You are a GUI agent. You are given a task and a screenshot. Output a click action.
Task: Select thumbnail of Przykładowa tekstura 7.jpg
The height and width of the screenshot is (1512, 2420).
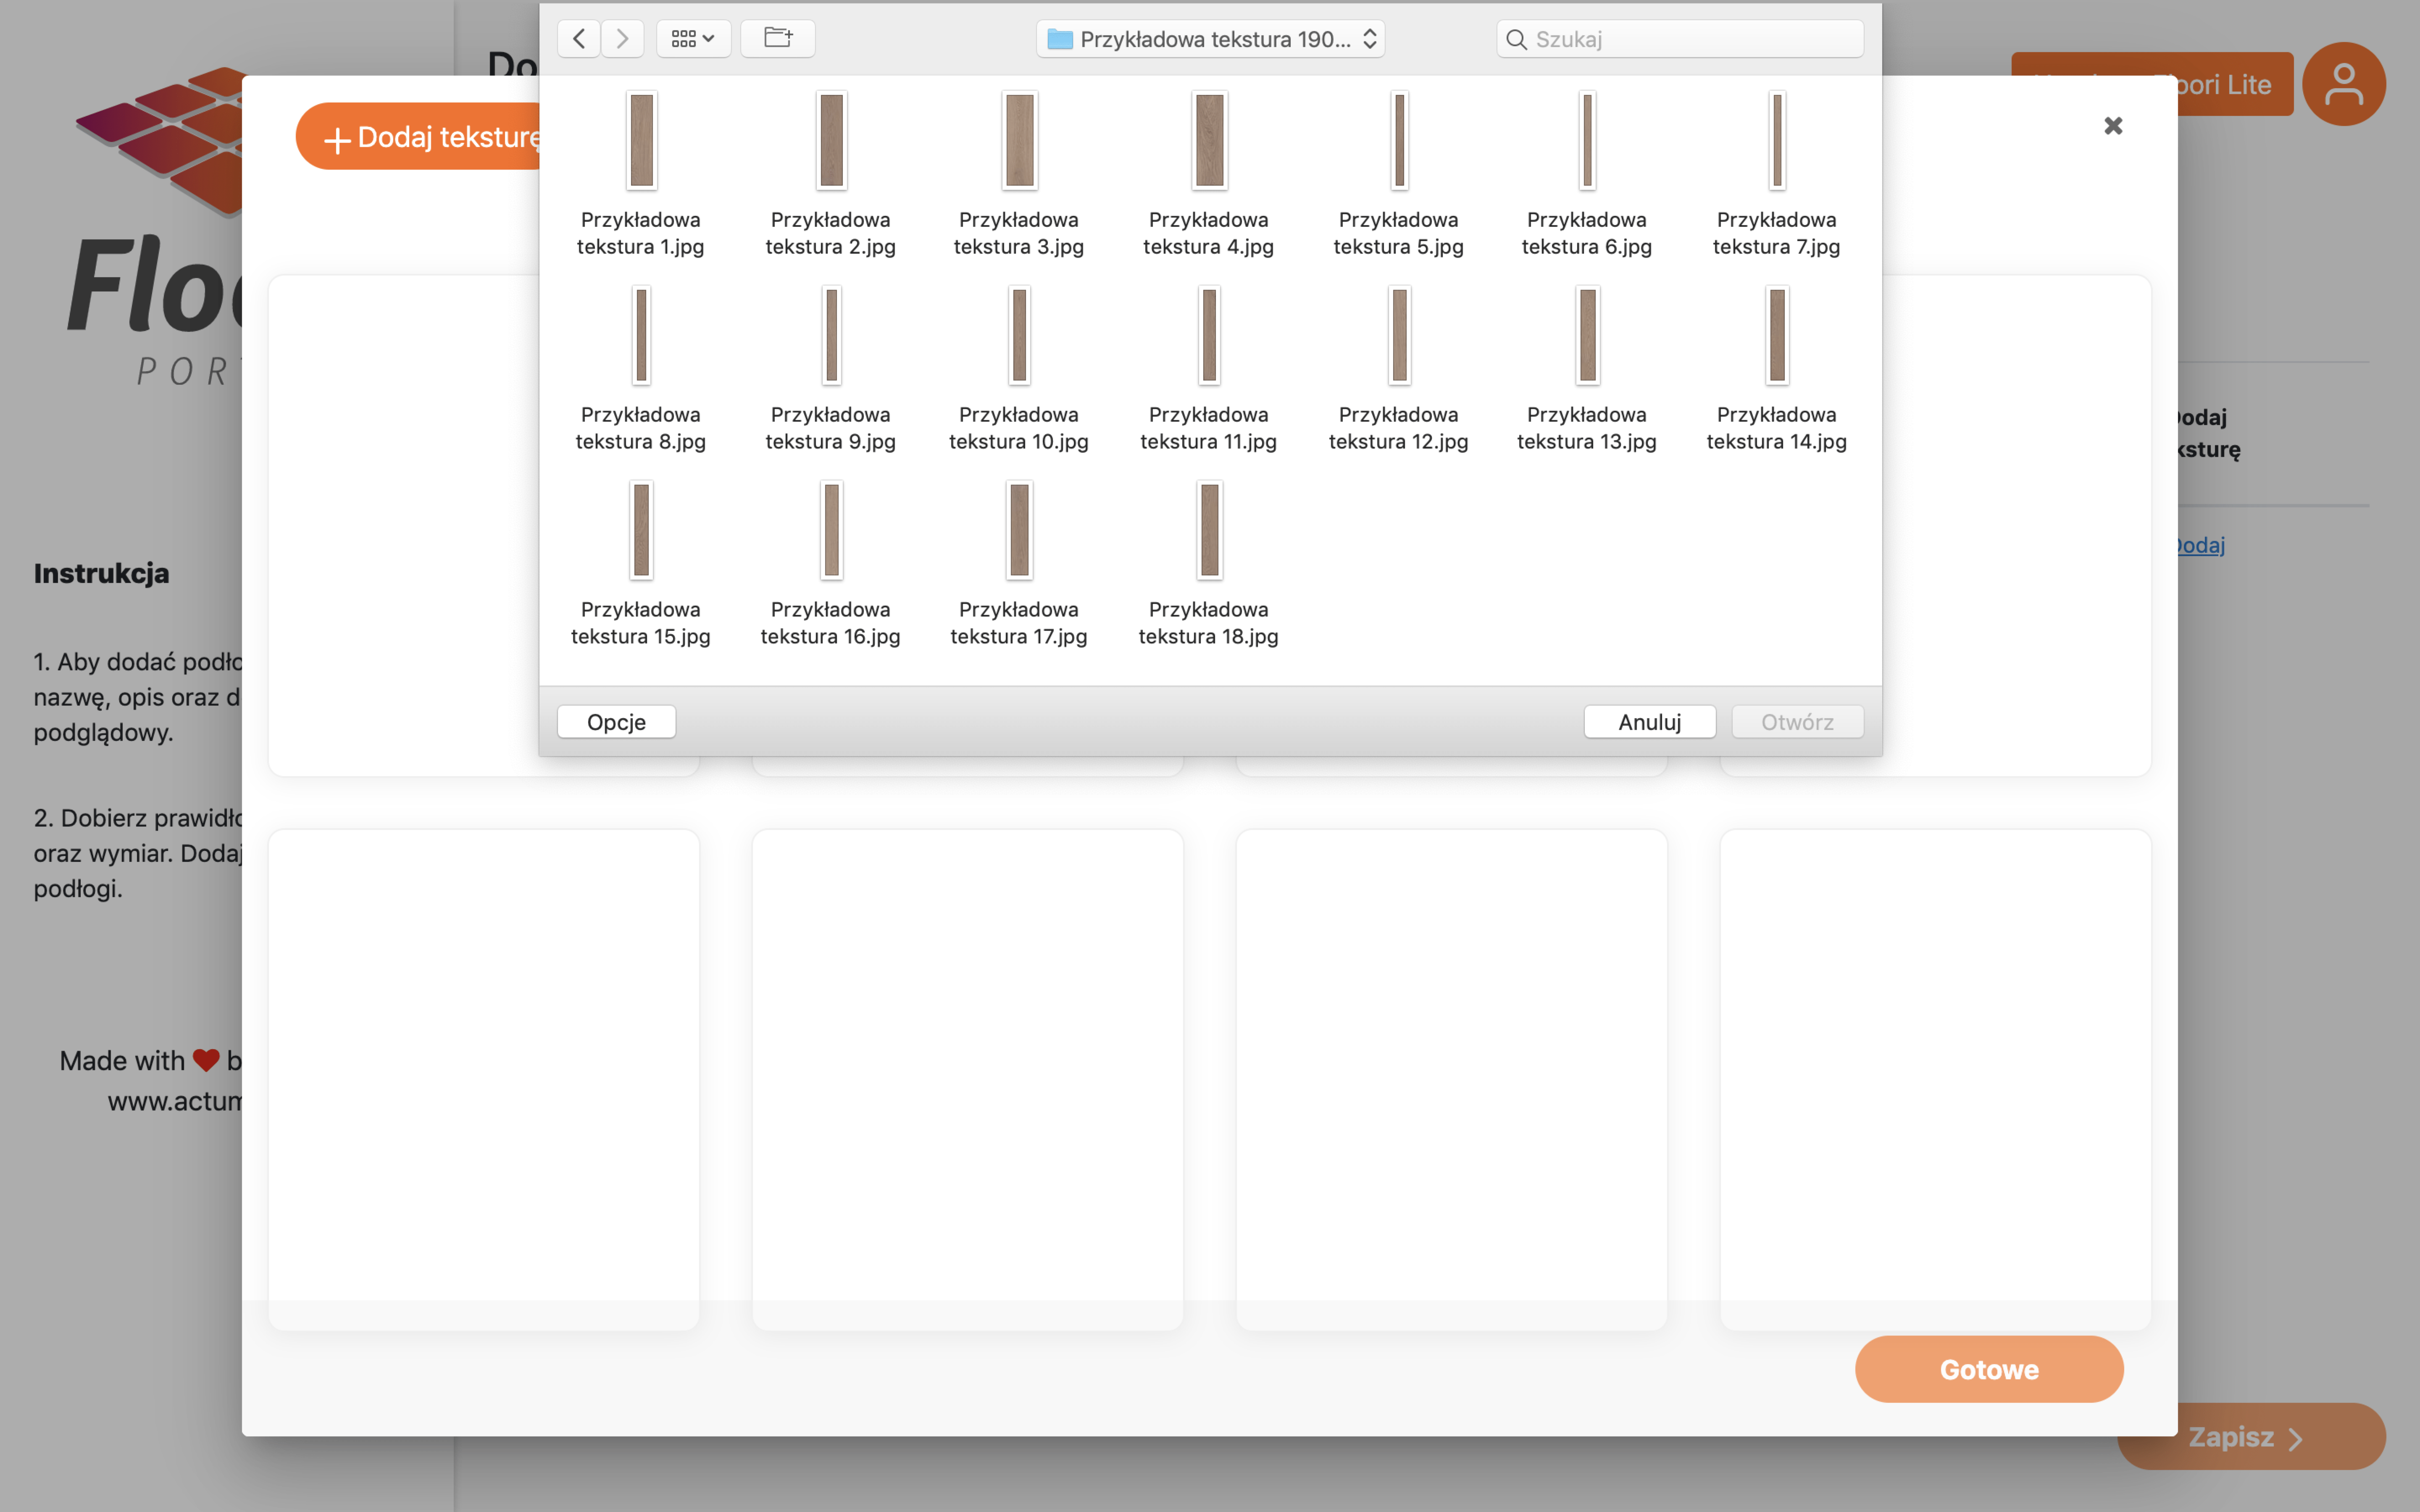point(1777,140)
